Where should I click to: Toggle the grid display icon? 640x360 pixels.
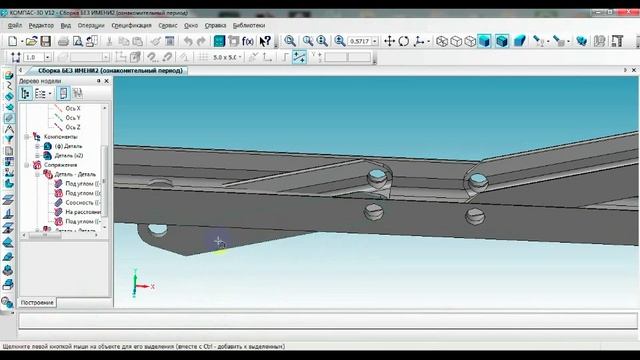coord(203,57)
